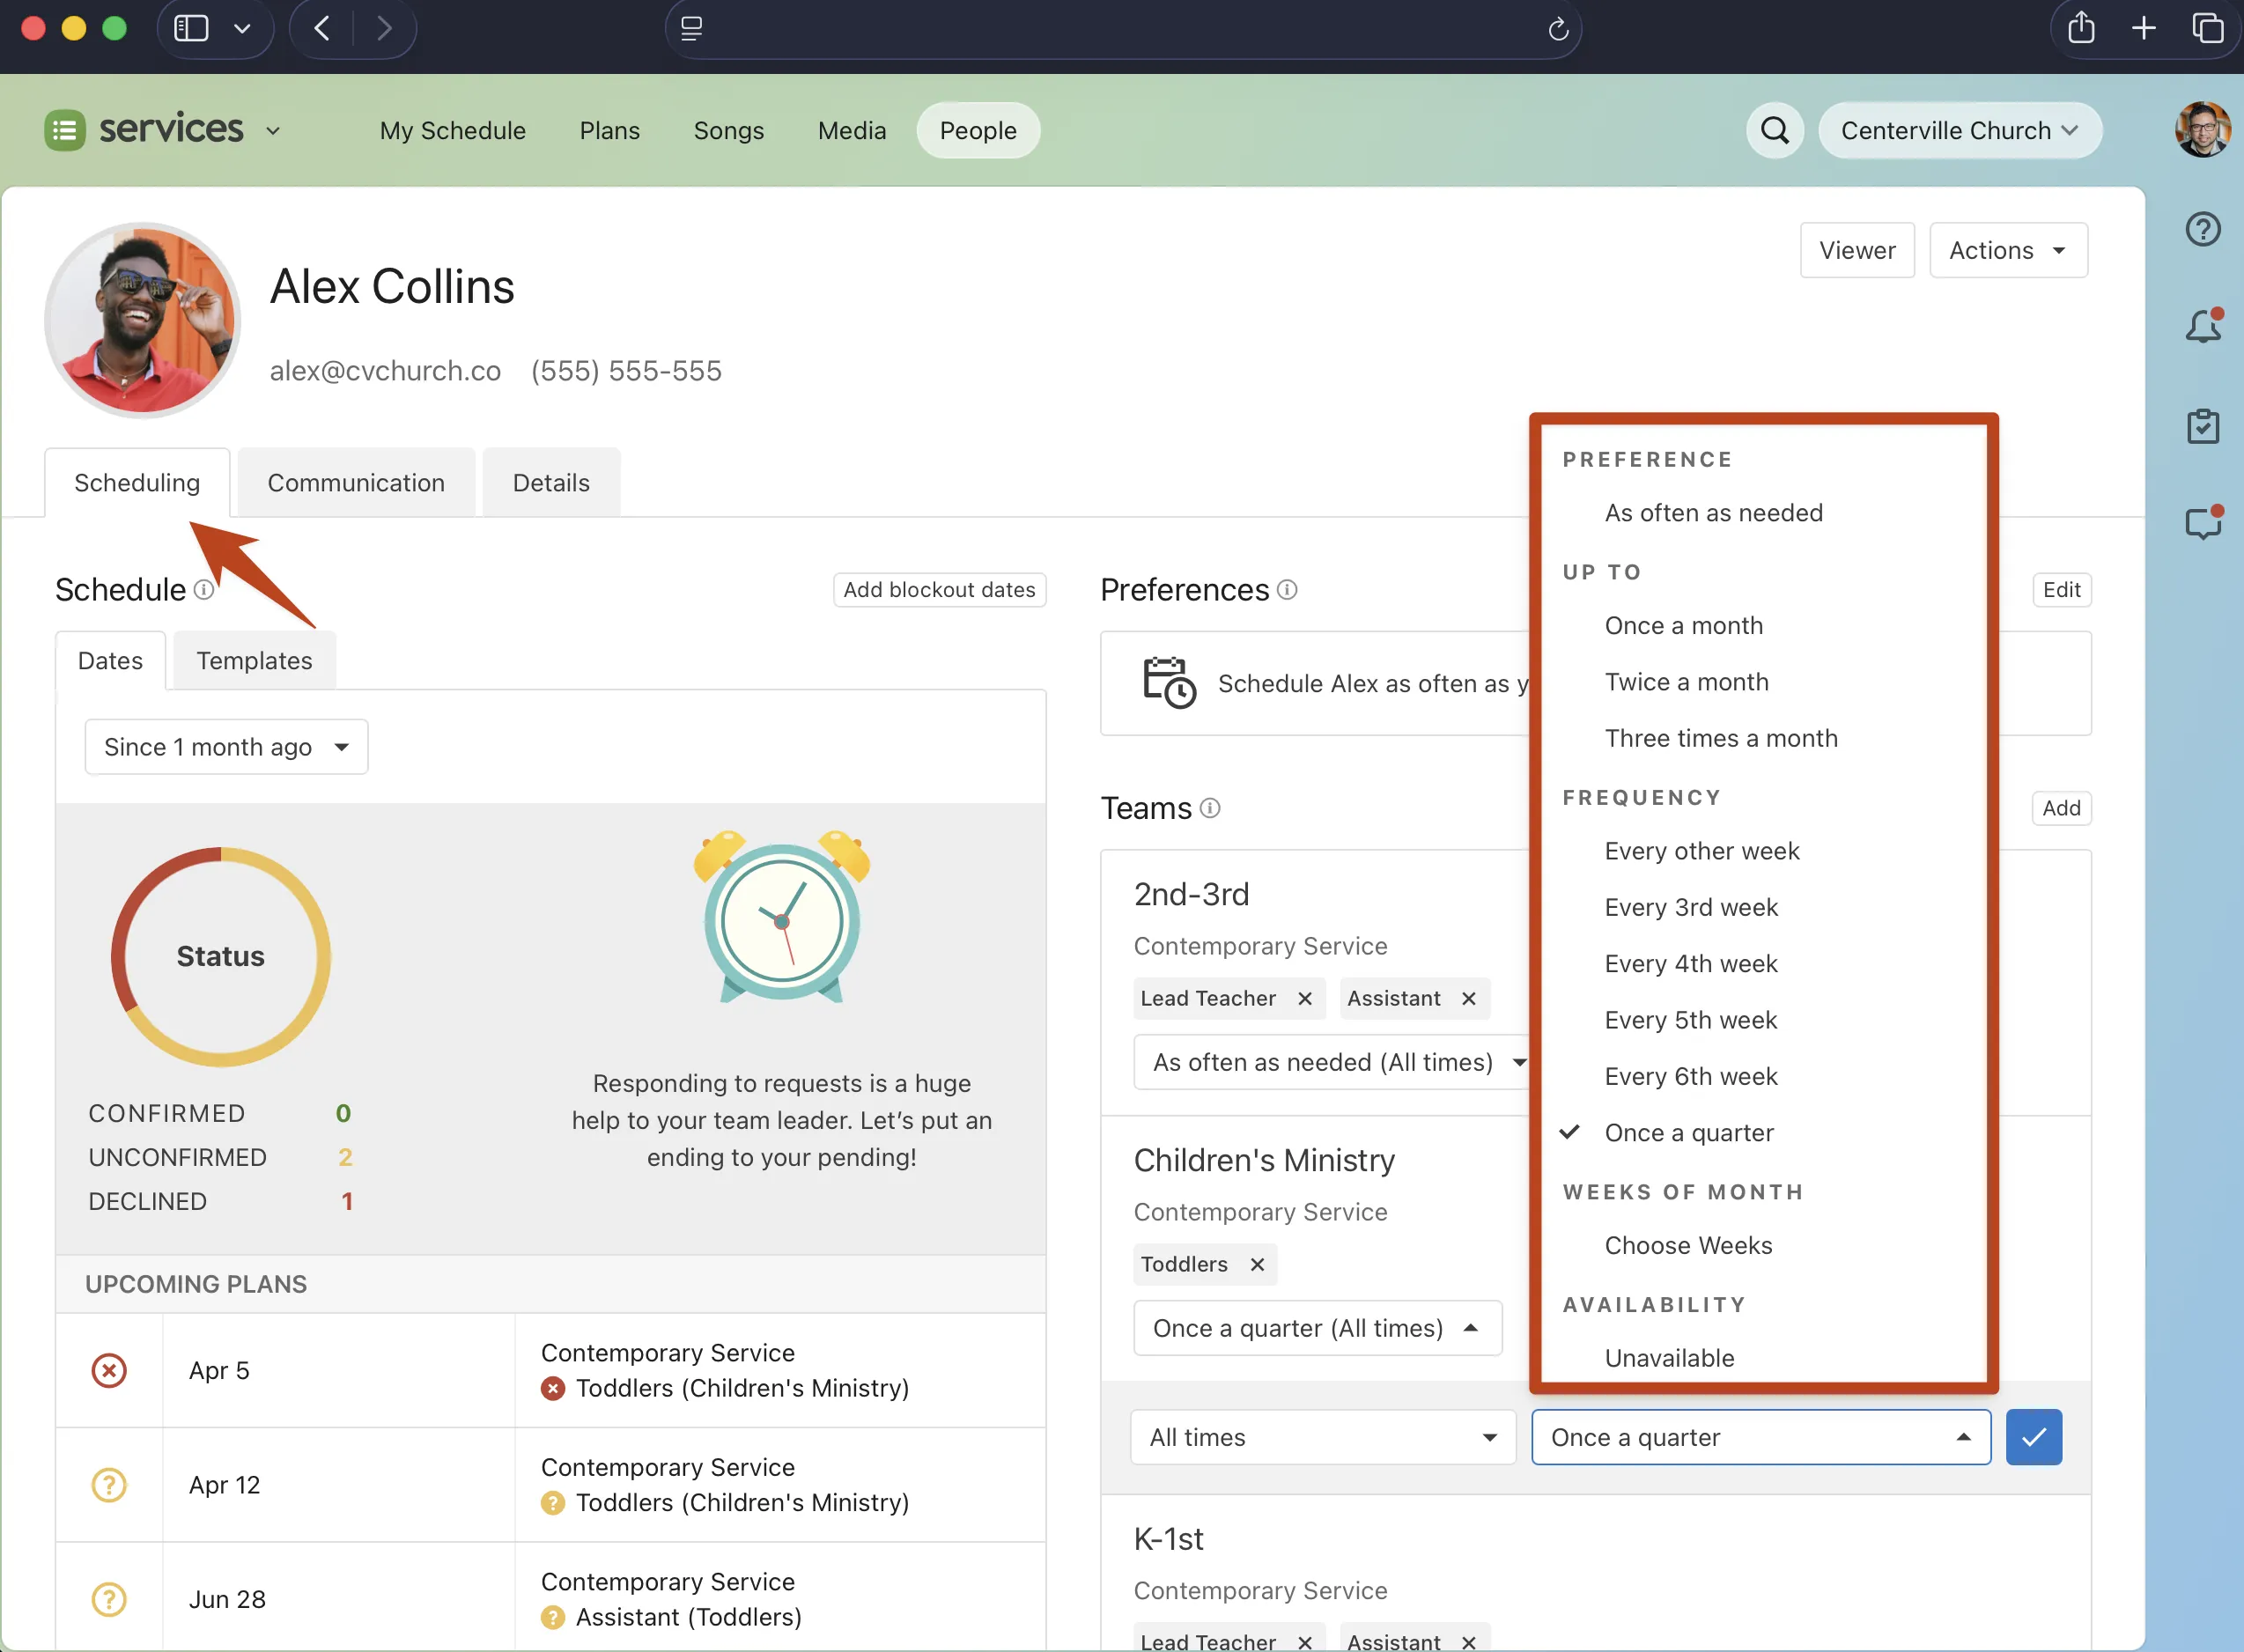Click Alex Collins profile photo
Screen dimensions: 2244x1652
point(142,320)
